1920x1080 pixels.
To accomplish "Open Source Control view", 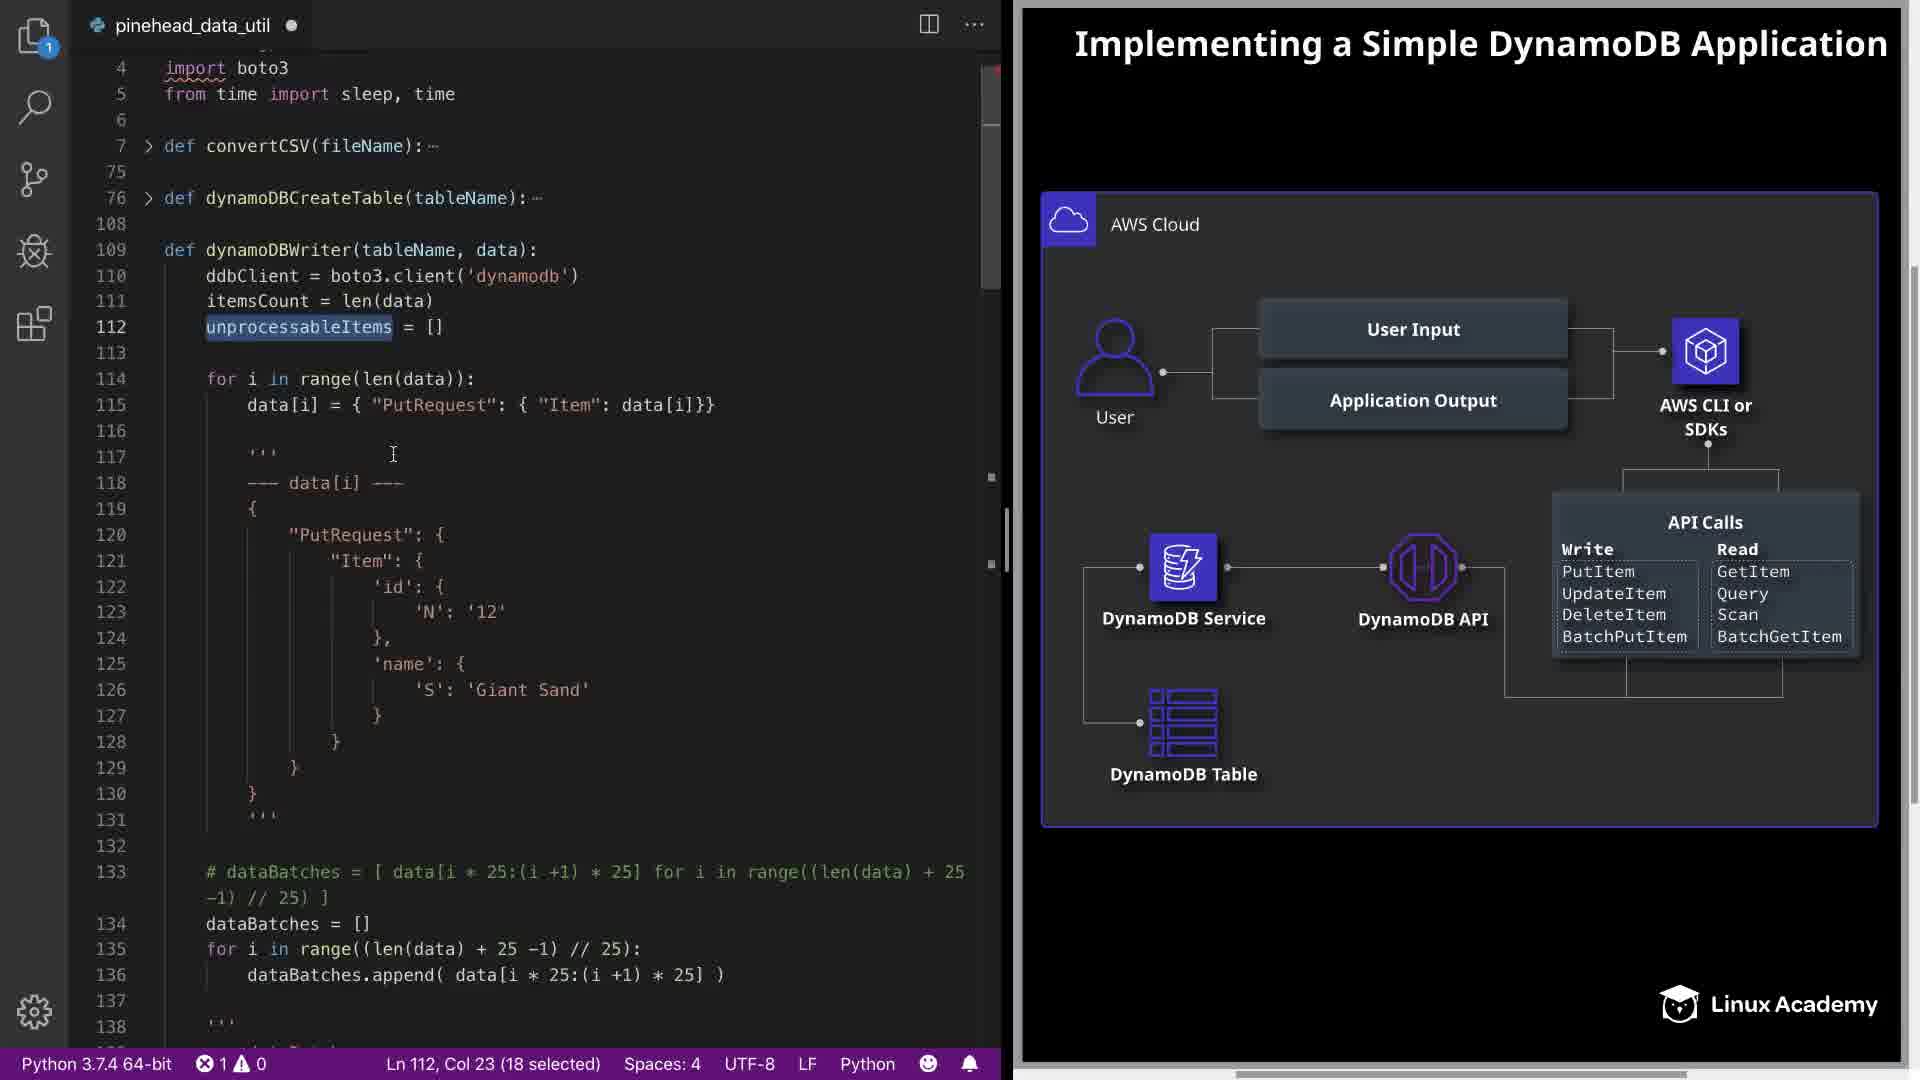I will coord(34,180).
